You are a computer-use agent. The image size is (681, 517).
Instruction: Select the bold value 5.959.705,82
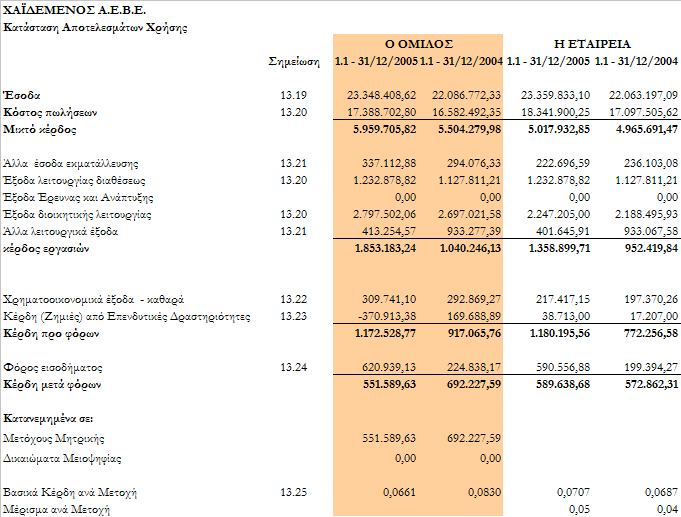pos(384,129)
